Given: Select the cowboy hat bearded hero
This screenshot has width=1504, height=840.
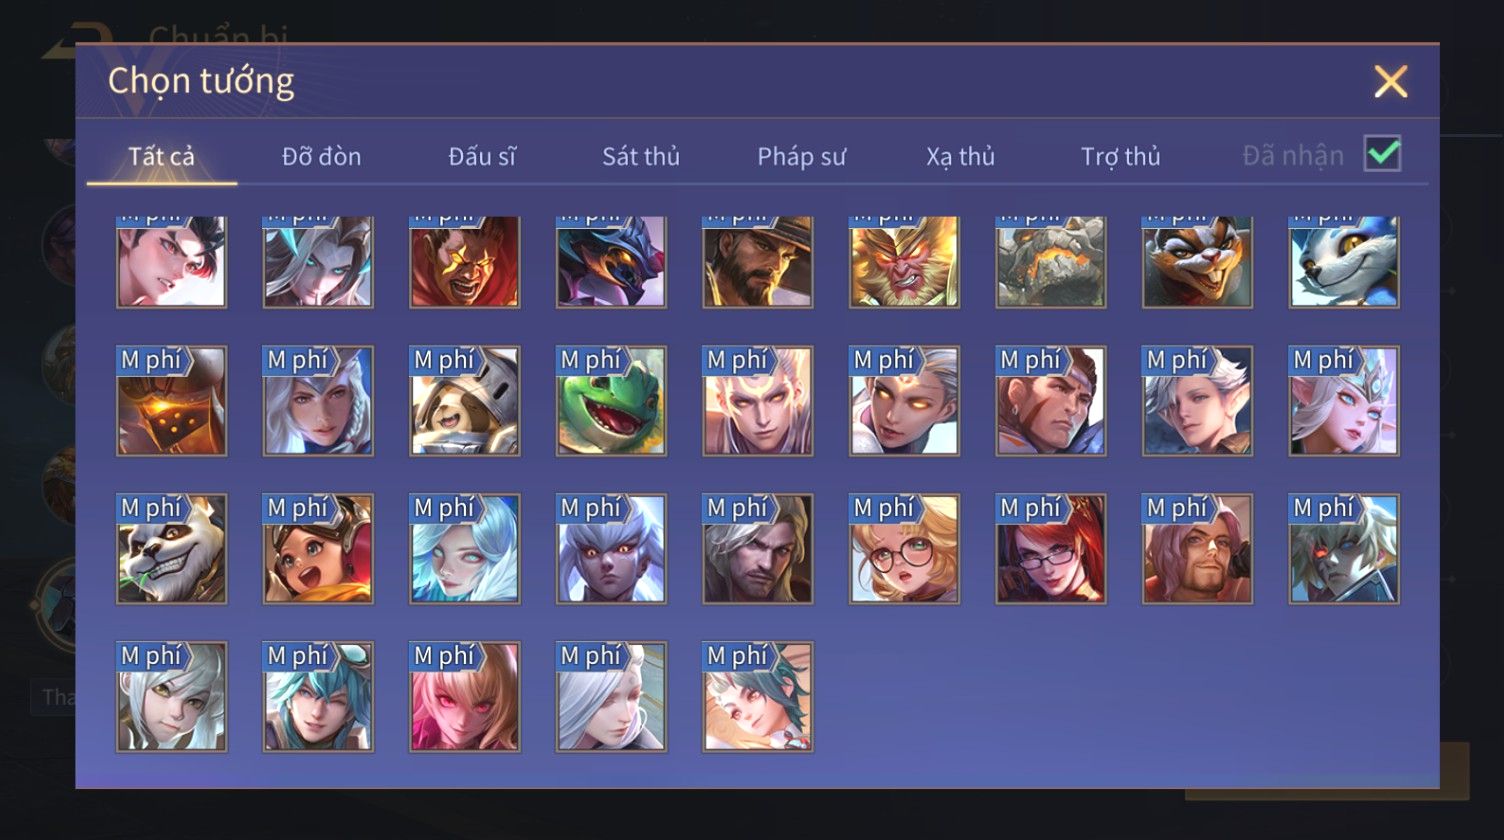Looking at the screenshot, I should (x=757, y=262).
